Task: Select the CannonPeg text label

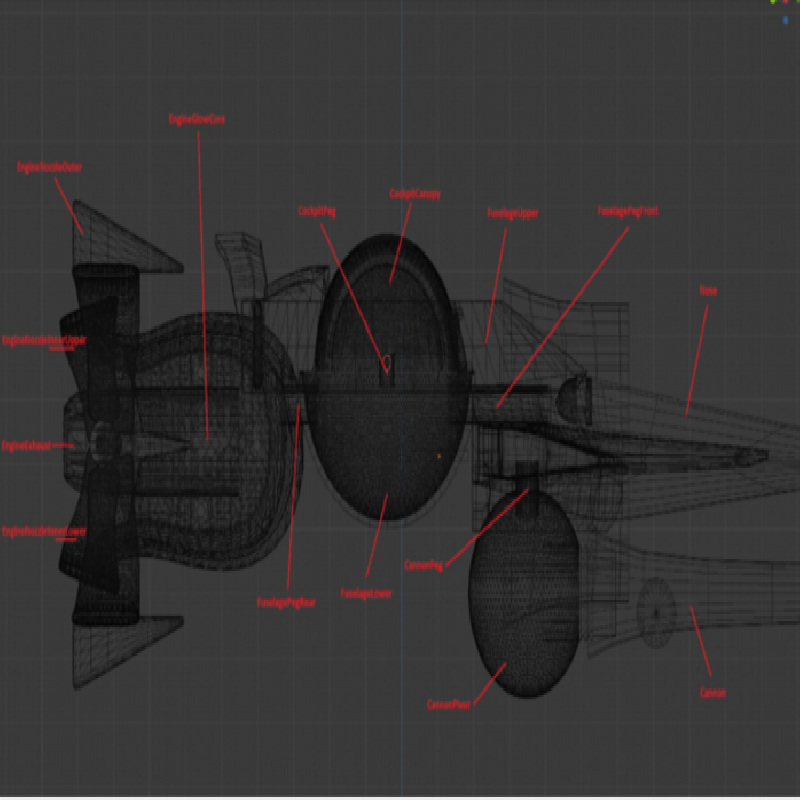Action: [x=423, y=566]
